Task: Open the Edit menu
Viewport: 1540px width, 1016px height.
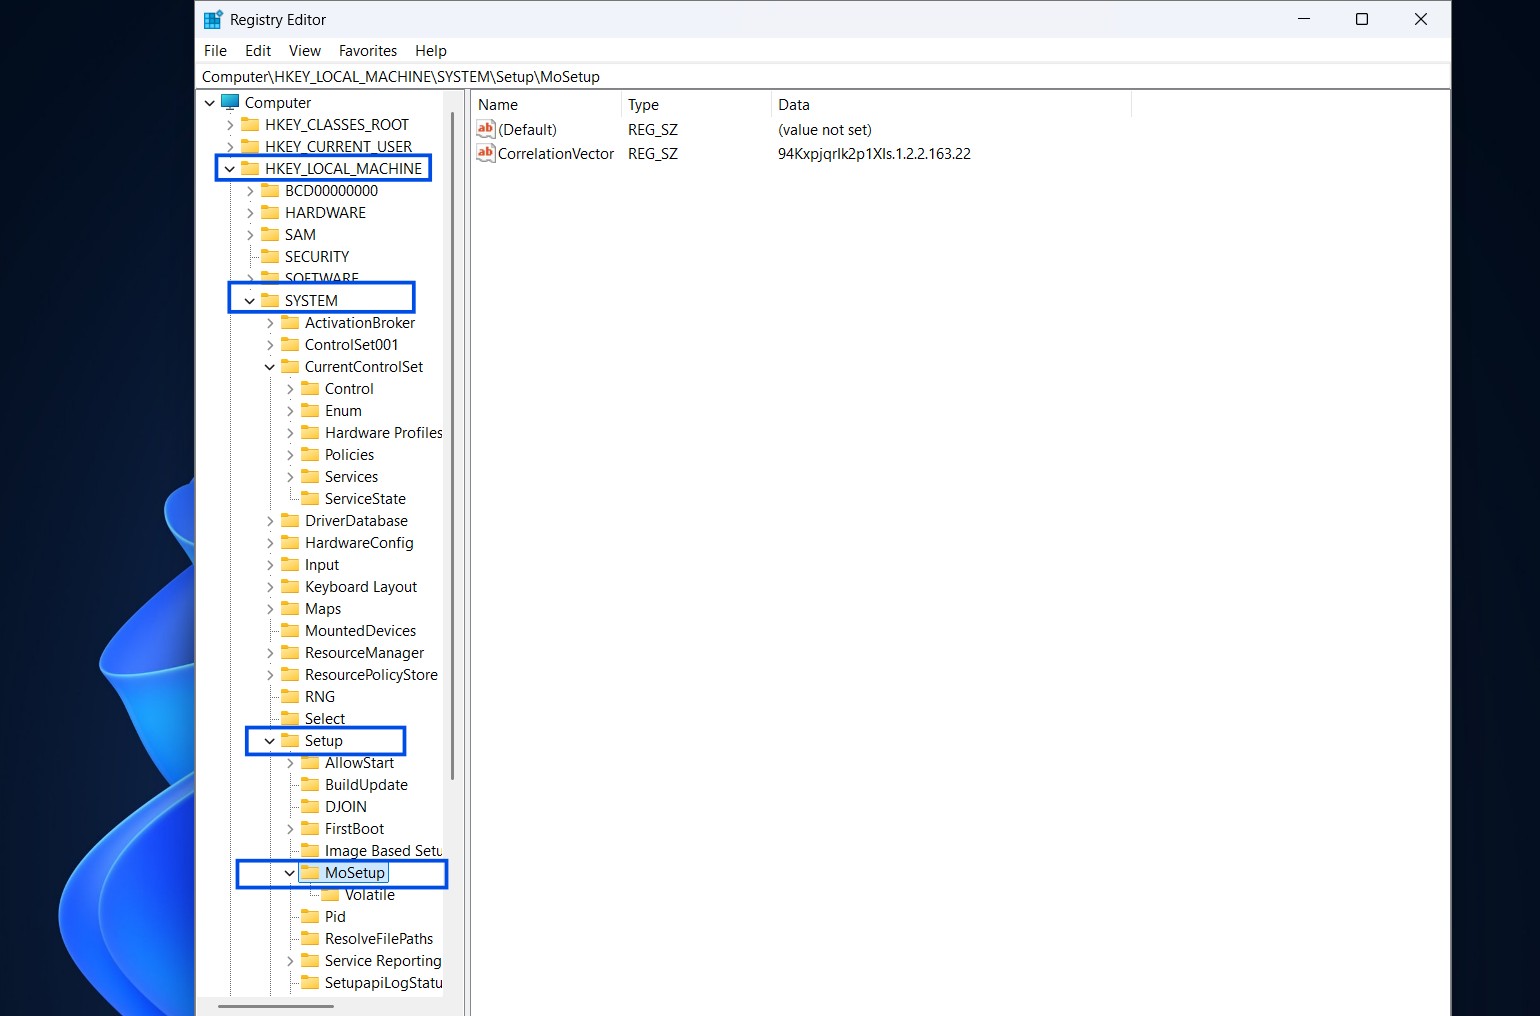Action: 258,51
